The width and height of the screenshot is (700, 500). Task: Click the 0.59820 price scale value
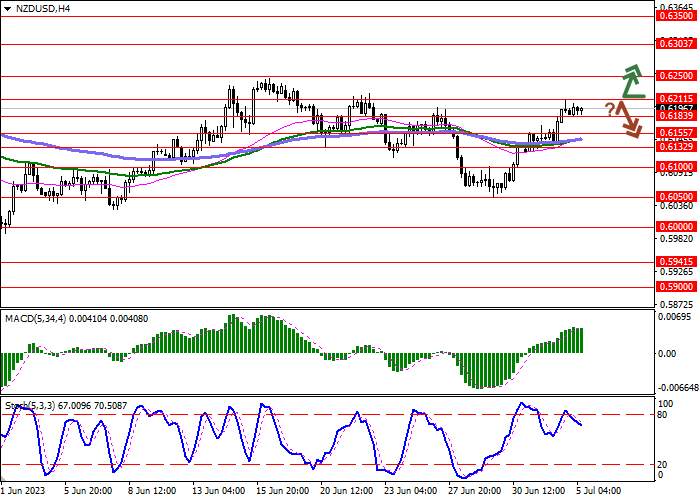tap(676, 238)
